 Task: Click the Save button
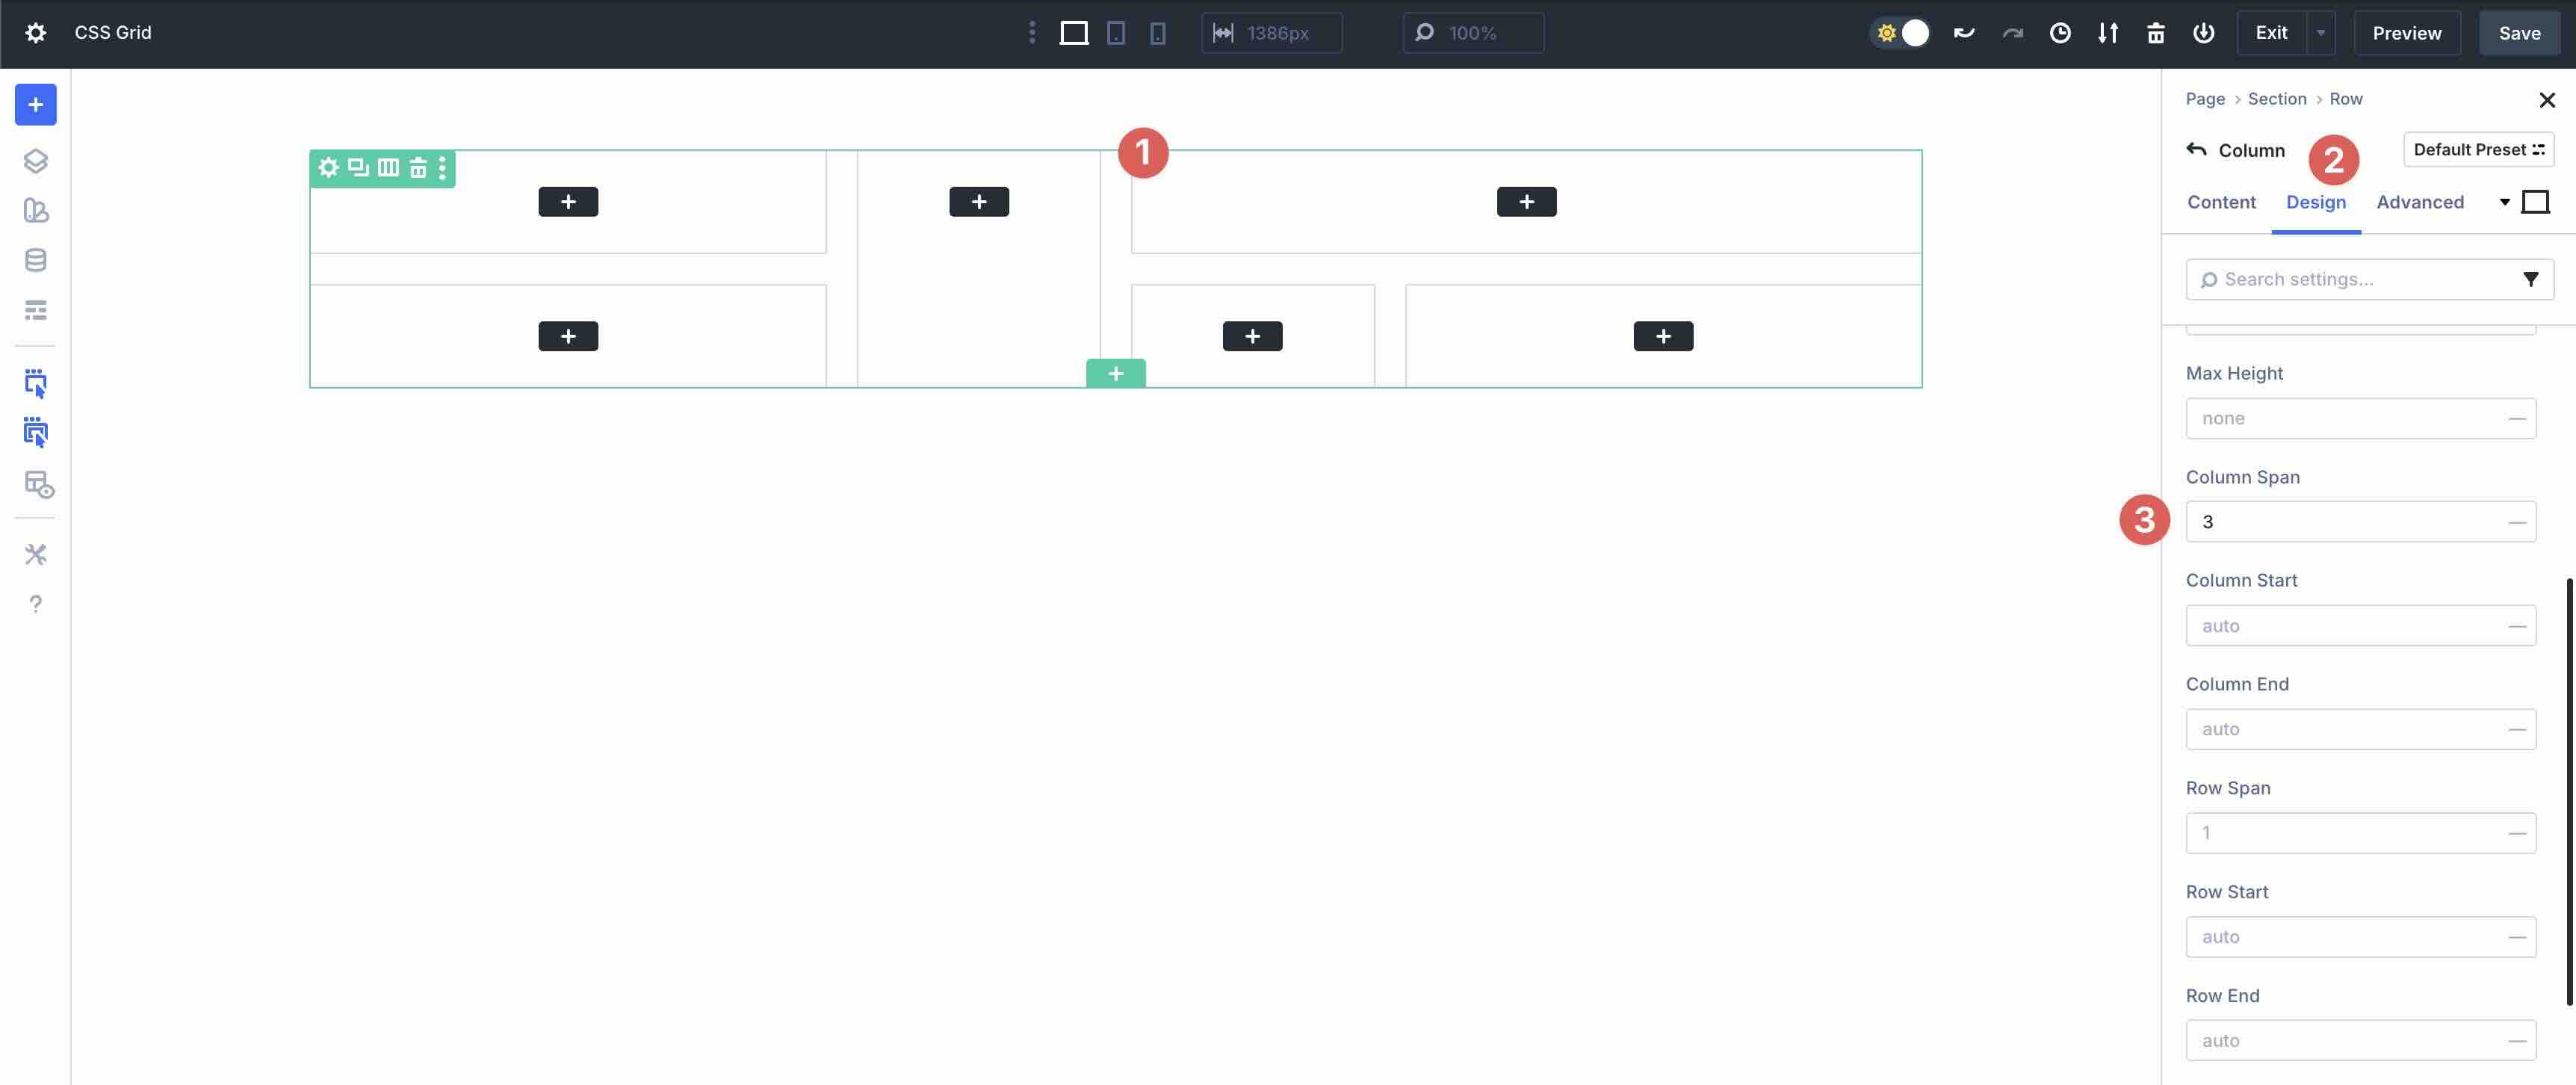click(x=2519, y=32)
